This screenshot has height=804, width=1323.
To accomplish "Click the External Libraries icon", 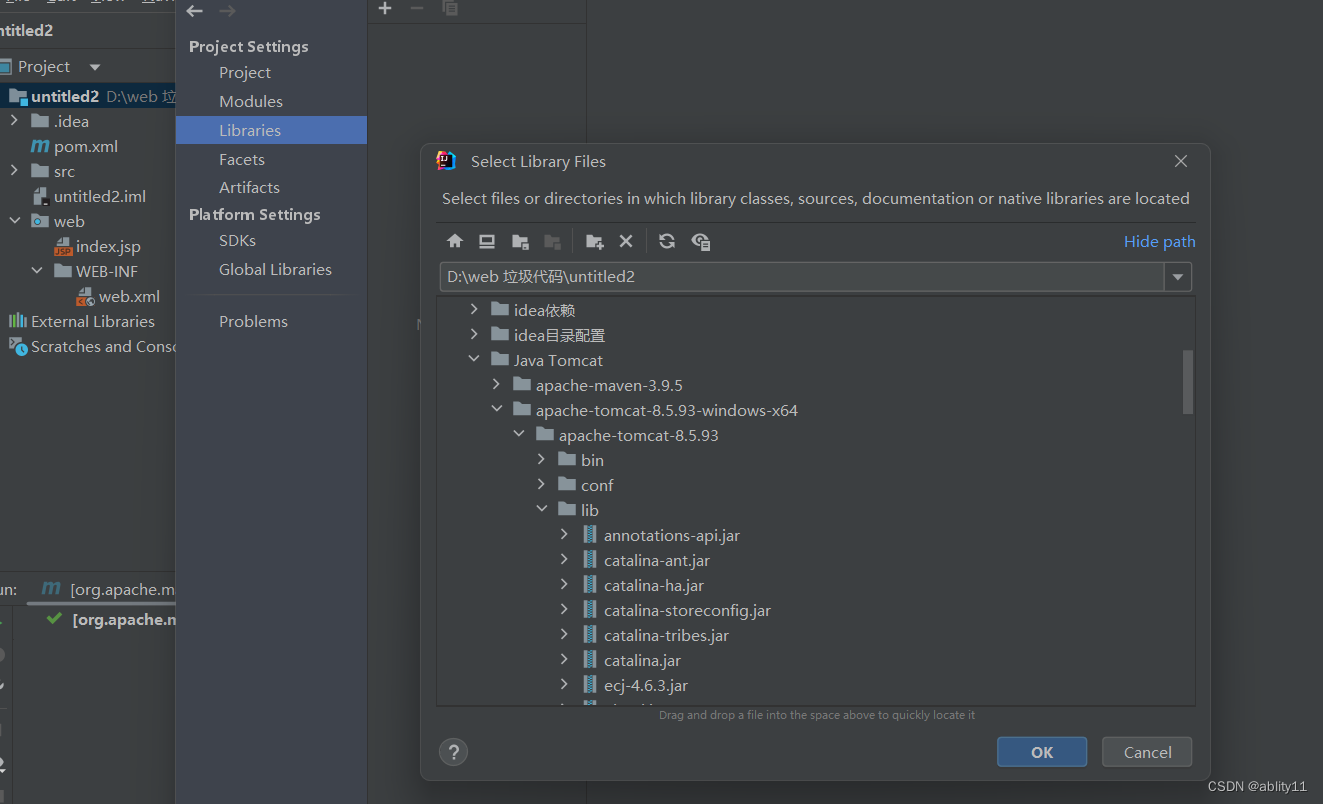I will click(x=18, y=321).
